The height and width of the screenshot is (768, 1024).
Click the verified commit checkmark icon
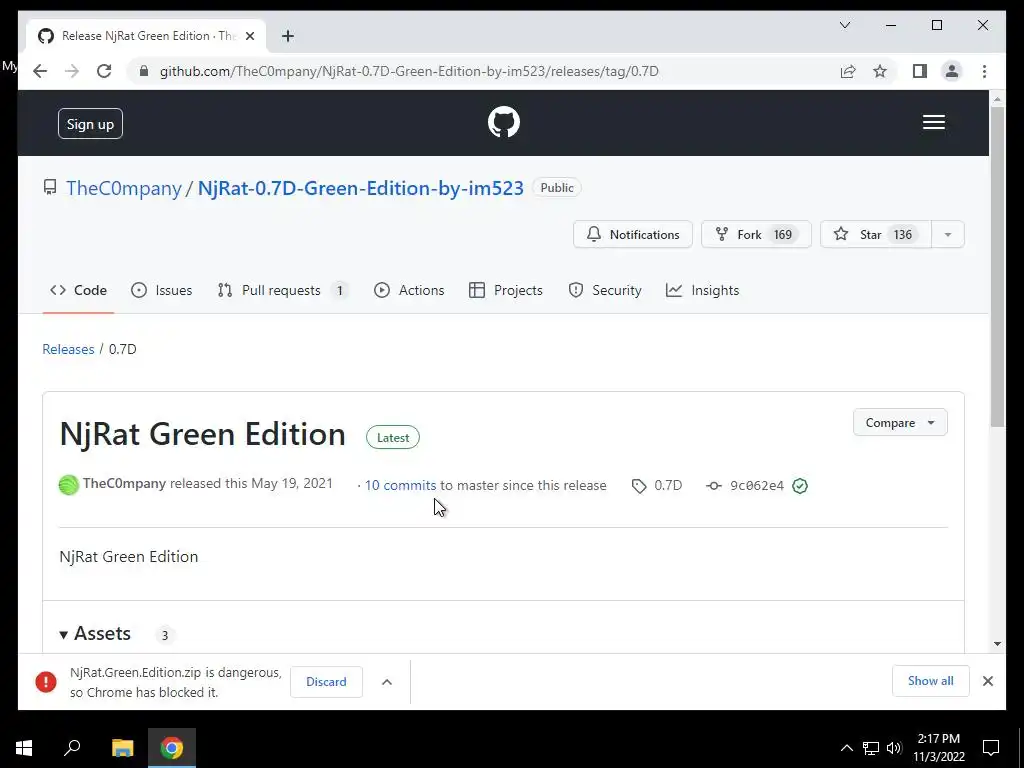coord(799,486)
